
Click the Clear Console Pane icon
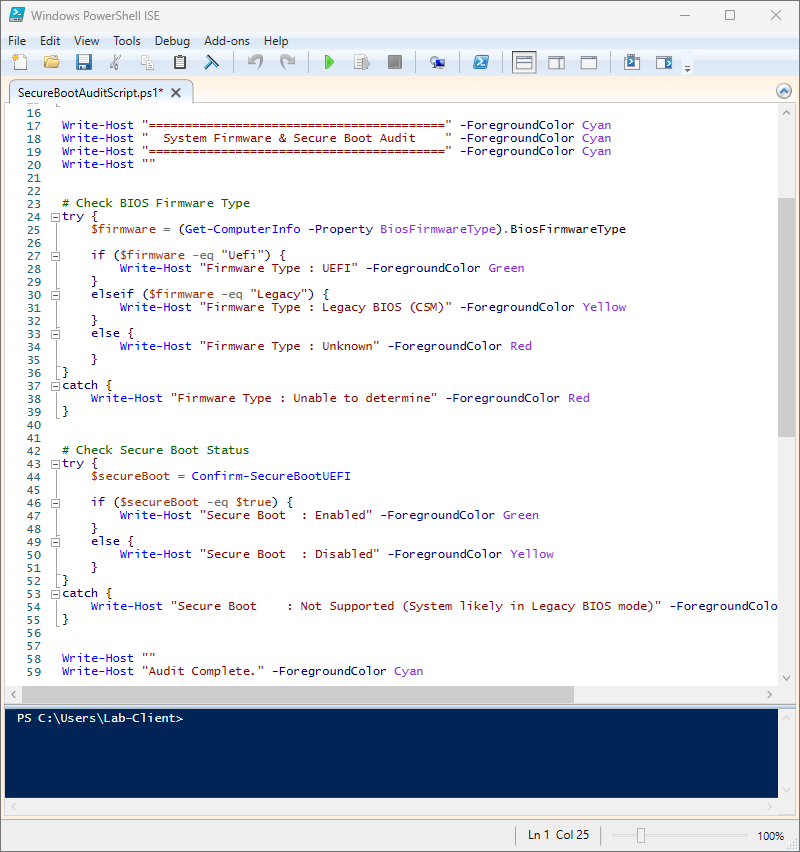[212, 62]
